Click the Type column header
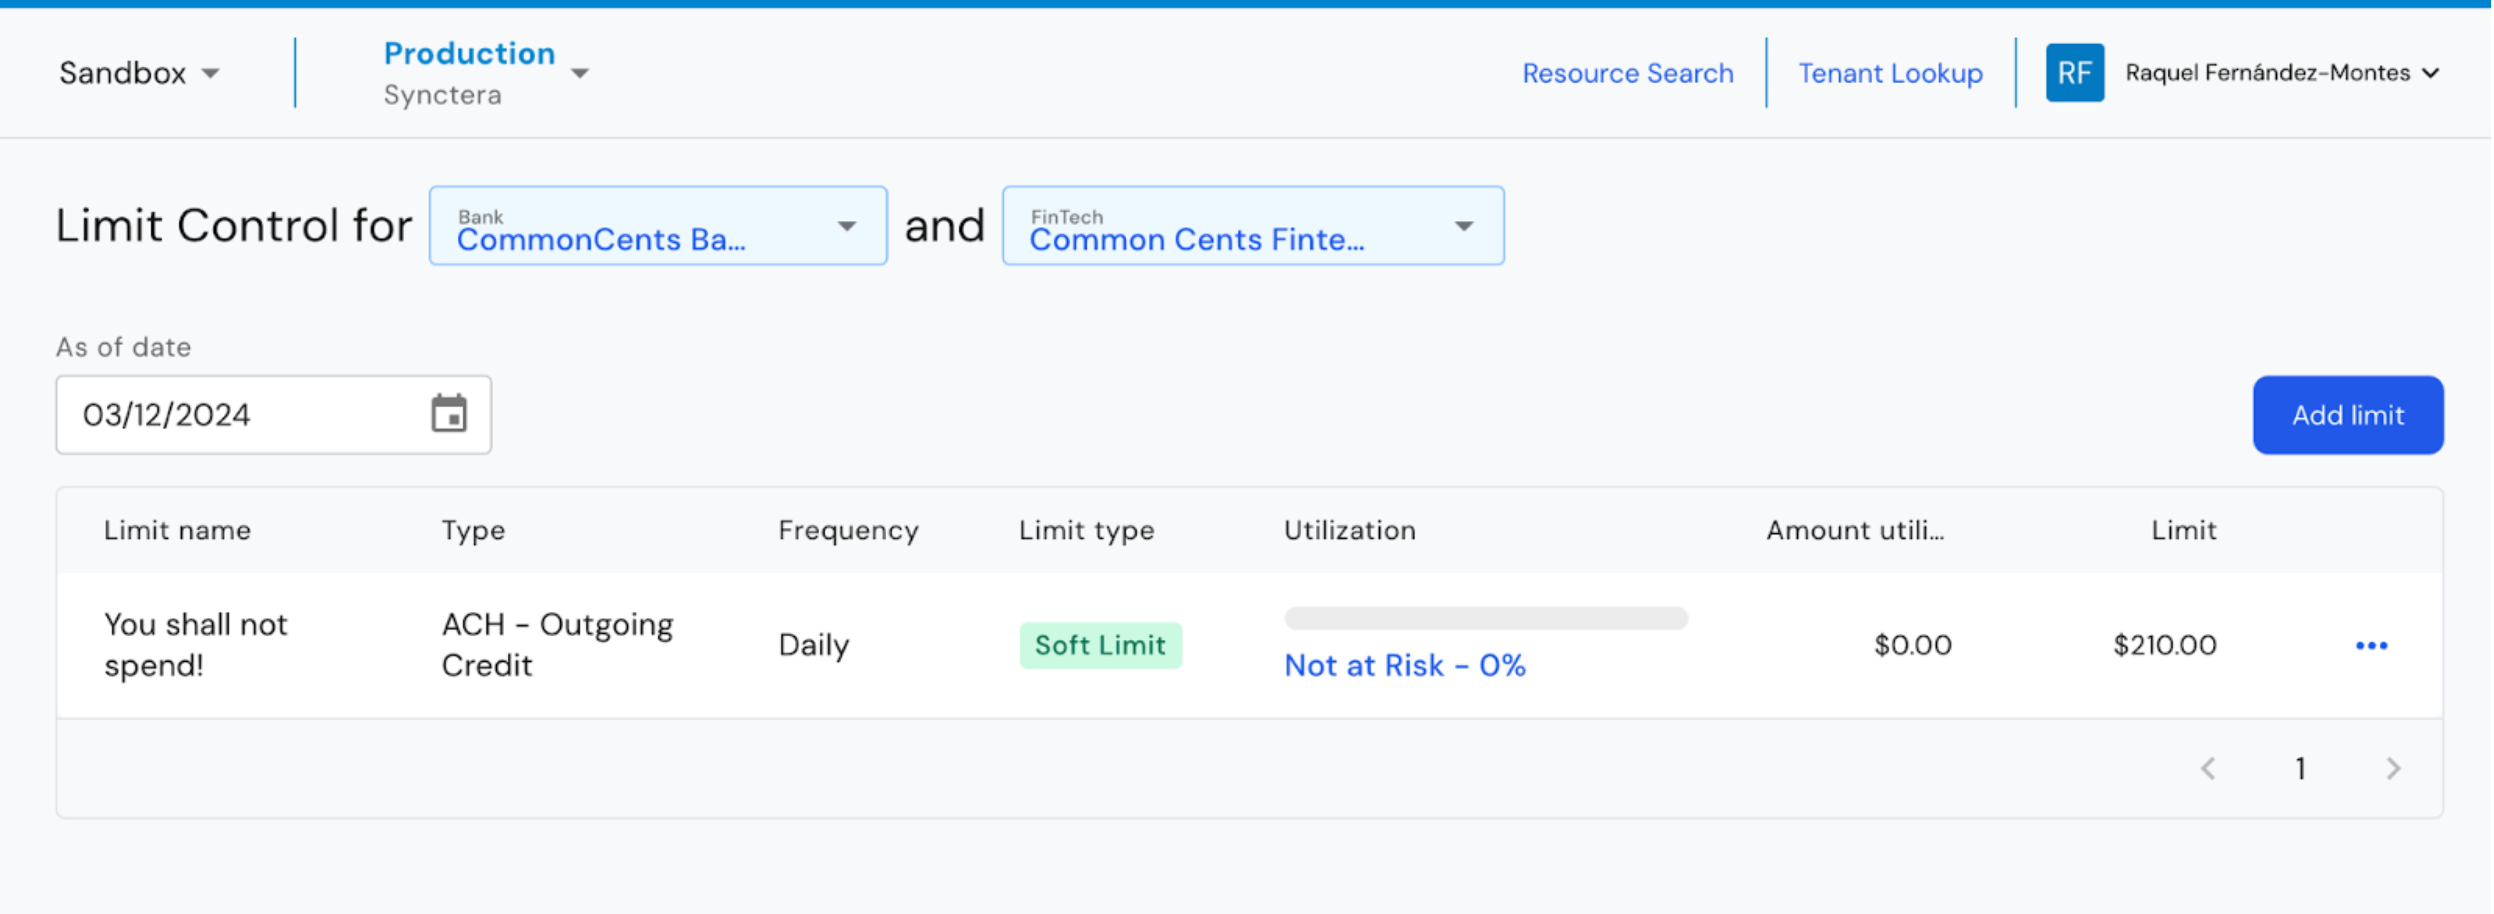 473,531
